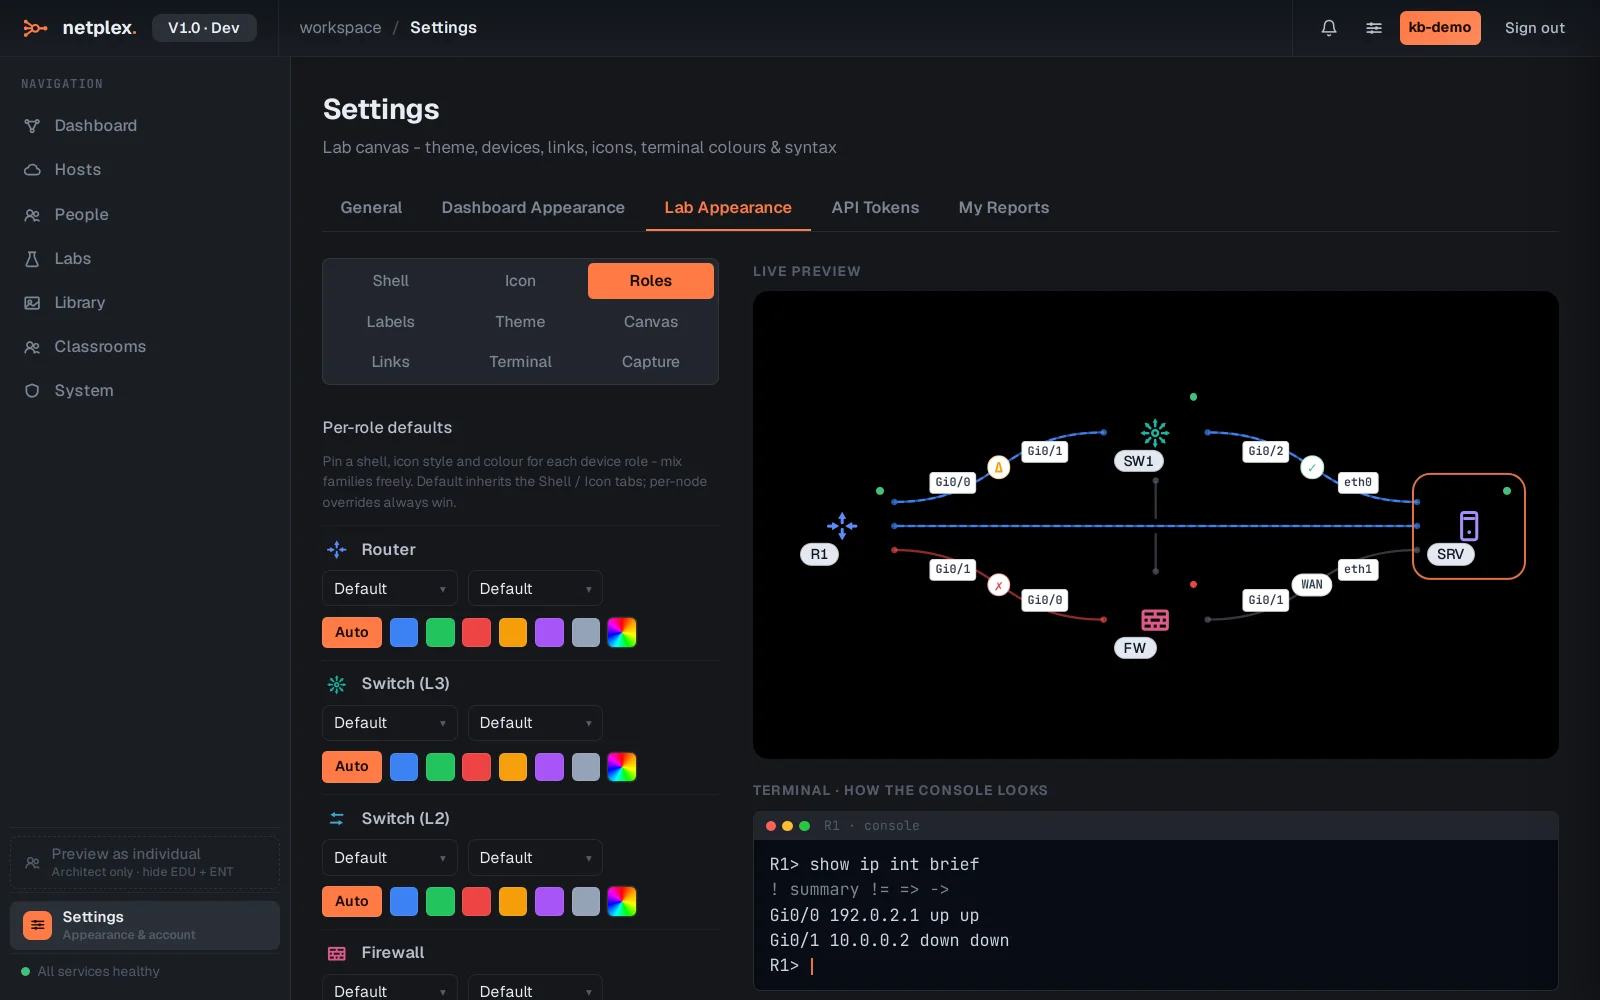
Task: Open the notifications bell
Action: (1329, 28)
